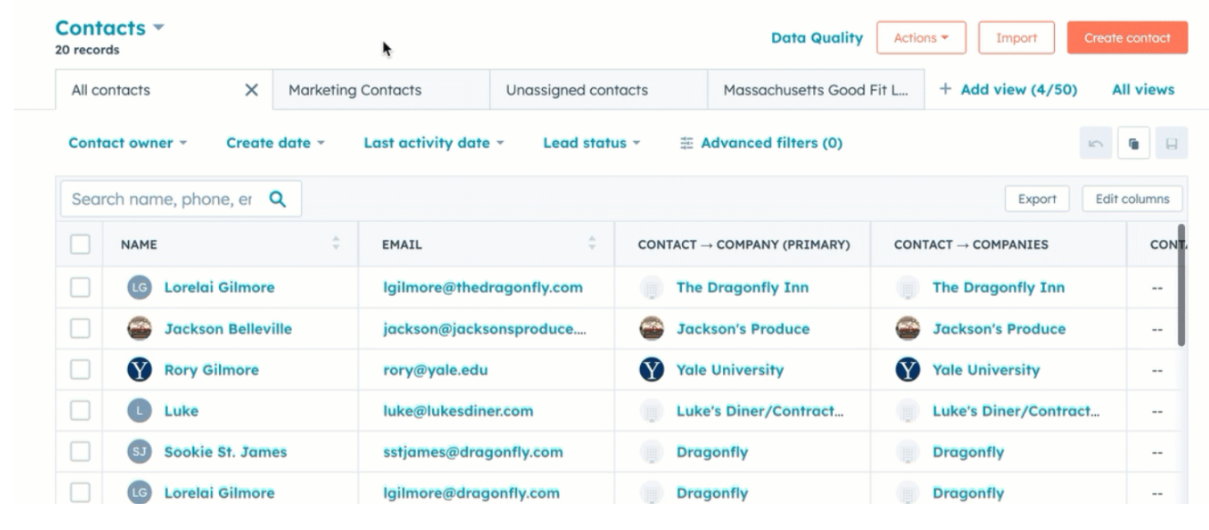Image resolution: width=1209 pixels, height=530 pixels.
Task: Open the Data Quality link
Action: coord(816,38)
